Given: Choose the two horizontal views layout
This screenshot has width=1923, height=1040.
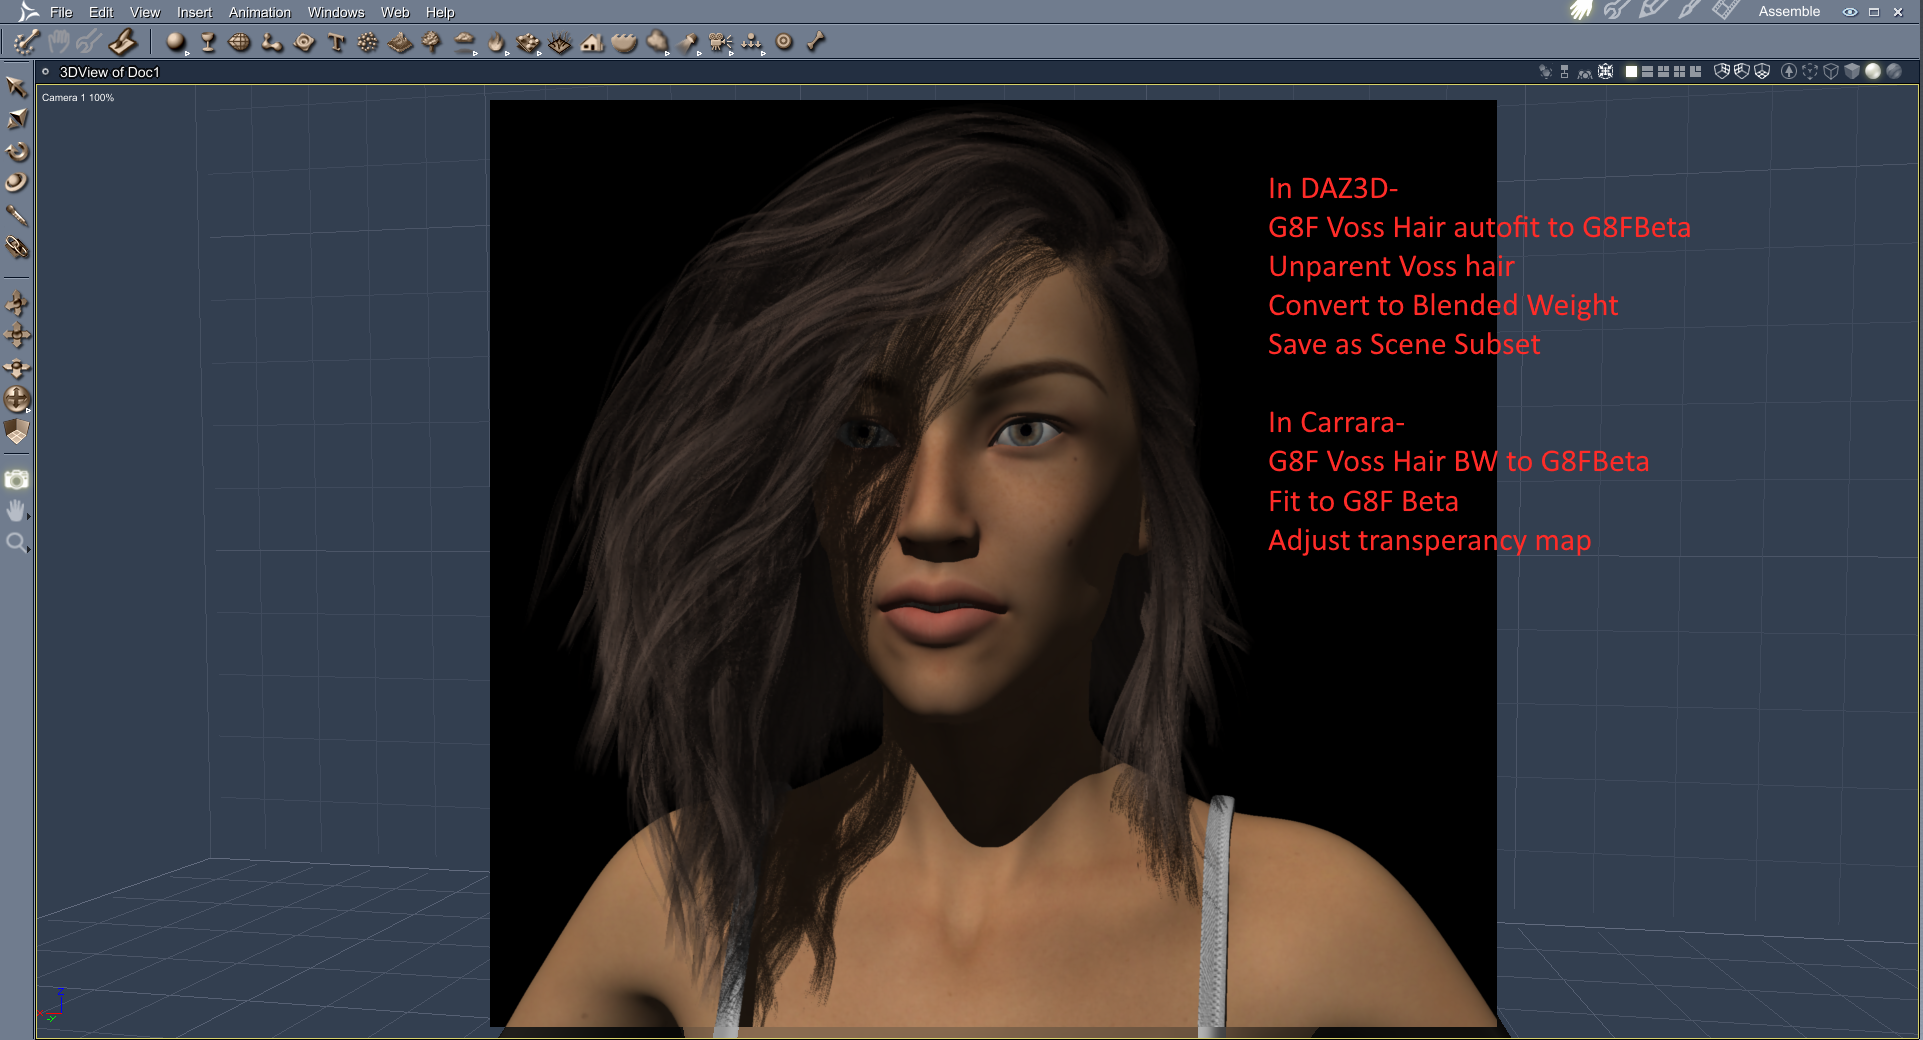Looking at the screenshot, I should point(1648,72).
